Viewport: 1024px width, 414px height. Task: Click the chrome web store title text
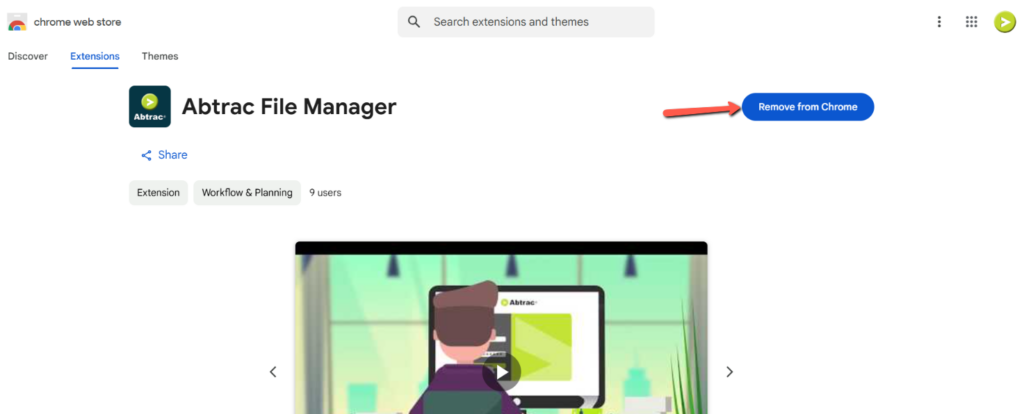[x=77, y=22]
